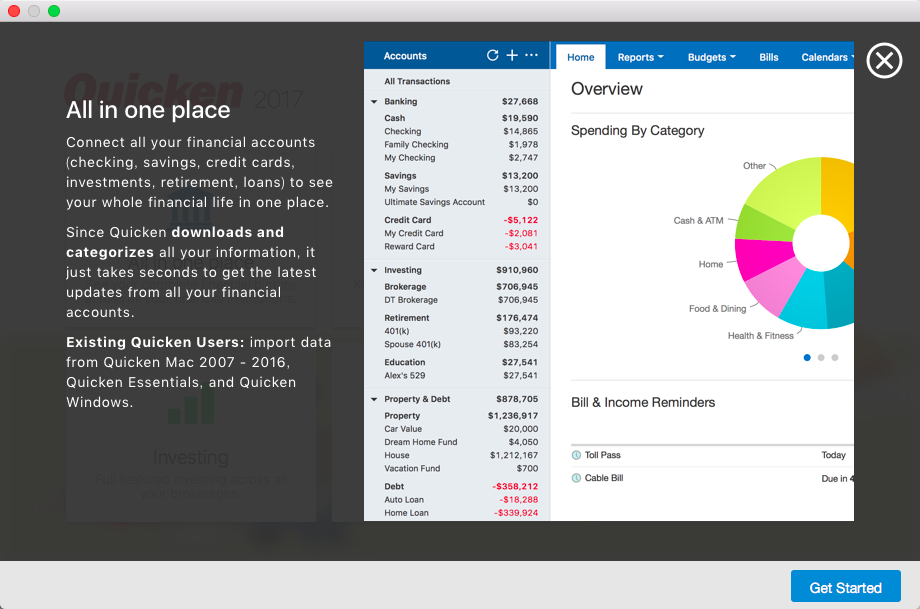The width and height of the screenshot is (920, 609).
Task: Click the Cable Bill reminder row
Action: 712,478
